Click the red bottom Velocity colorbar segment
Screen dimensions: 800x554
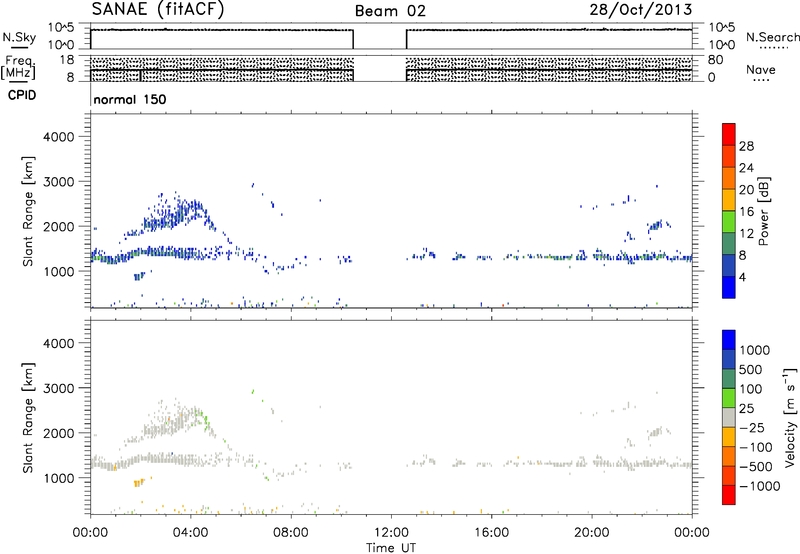(729, 495)
